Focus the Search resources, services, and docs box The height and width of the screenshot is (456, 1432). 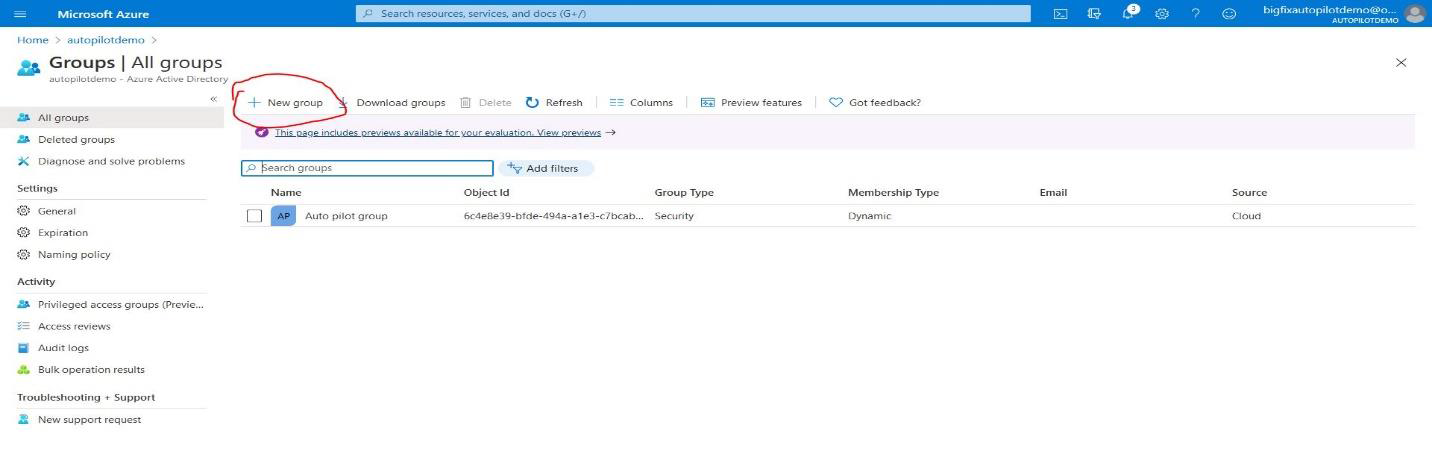(x=693, y=14)
